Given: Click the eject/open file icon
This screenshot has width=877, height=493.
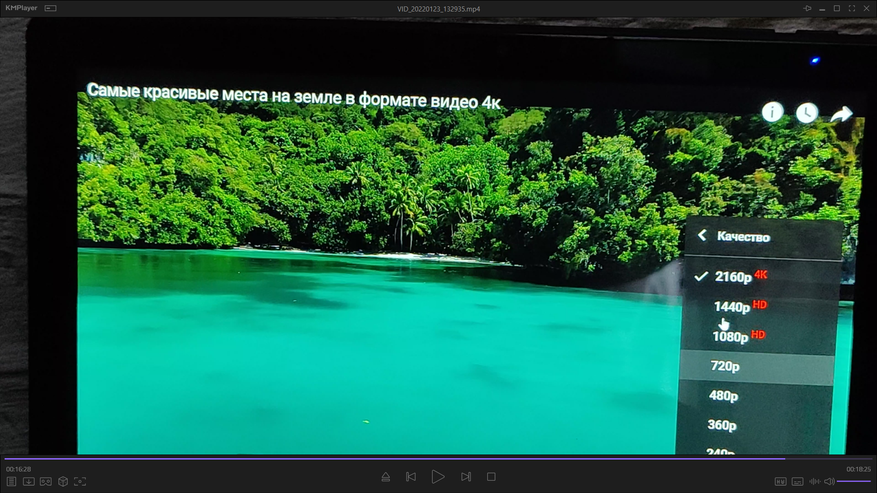Looking at the screenshot, I should click(385, 477).
